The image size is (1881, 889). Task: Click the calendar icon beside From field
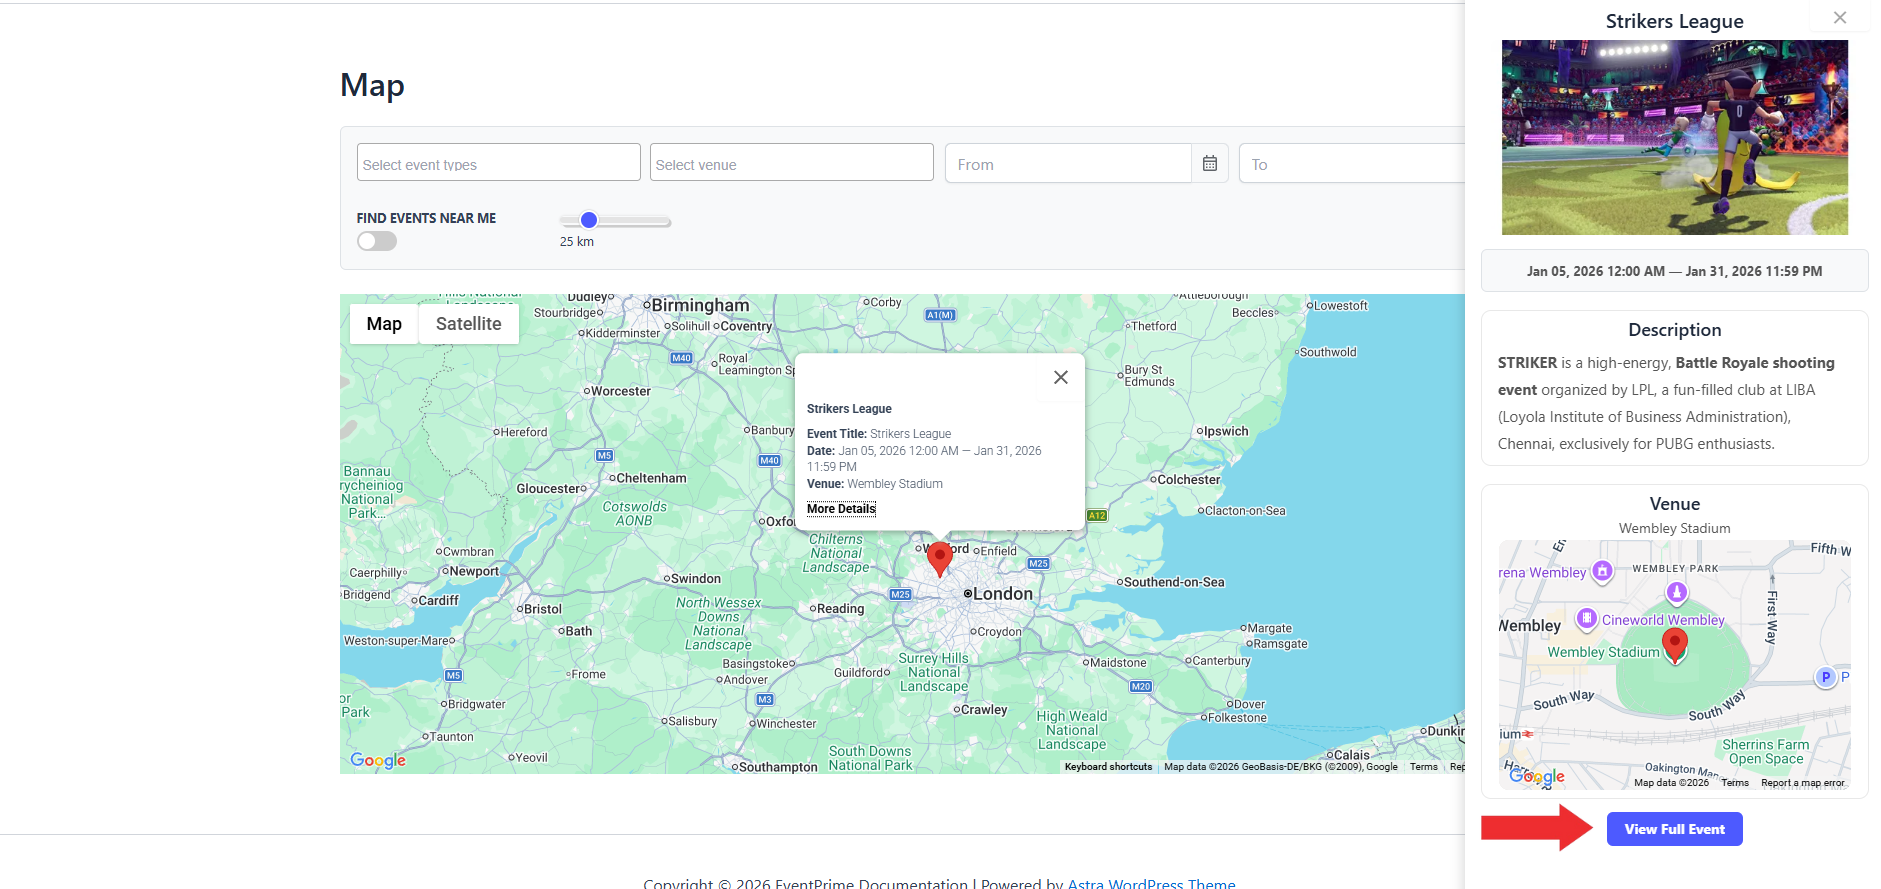[x=1209, y=164]
